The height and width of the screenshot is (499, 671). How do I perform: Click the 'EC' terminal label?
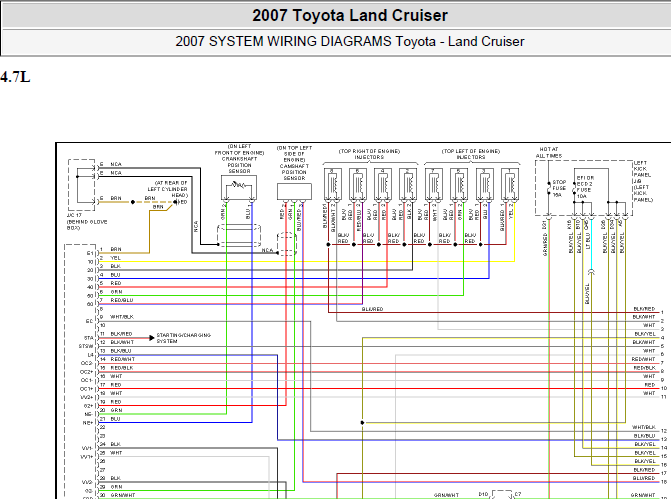[x=89, y=321]
